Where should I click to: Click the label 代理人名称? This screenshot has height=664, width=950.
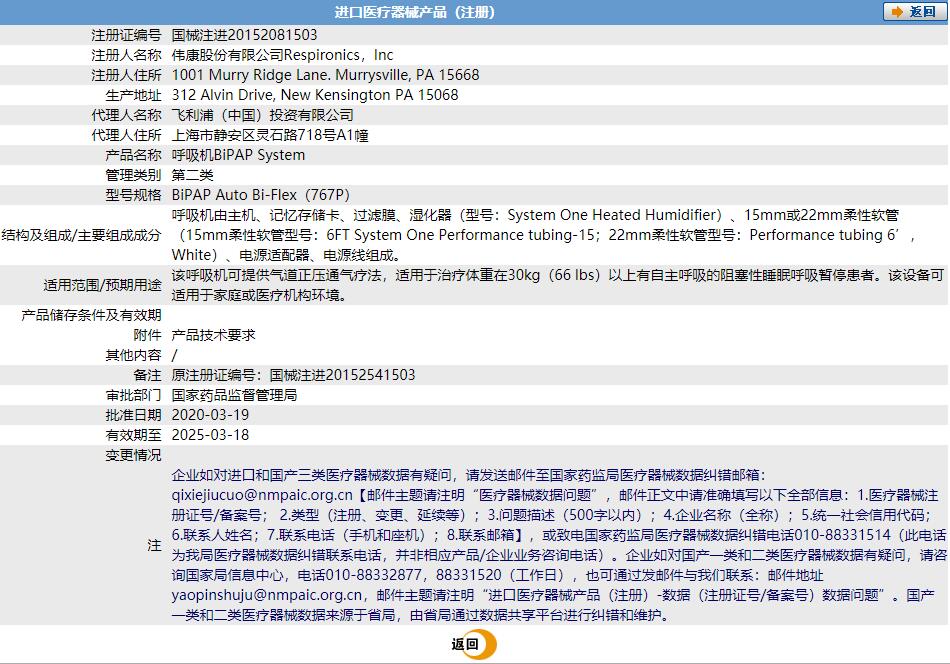(x=126, y=115)
